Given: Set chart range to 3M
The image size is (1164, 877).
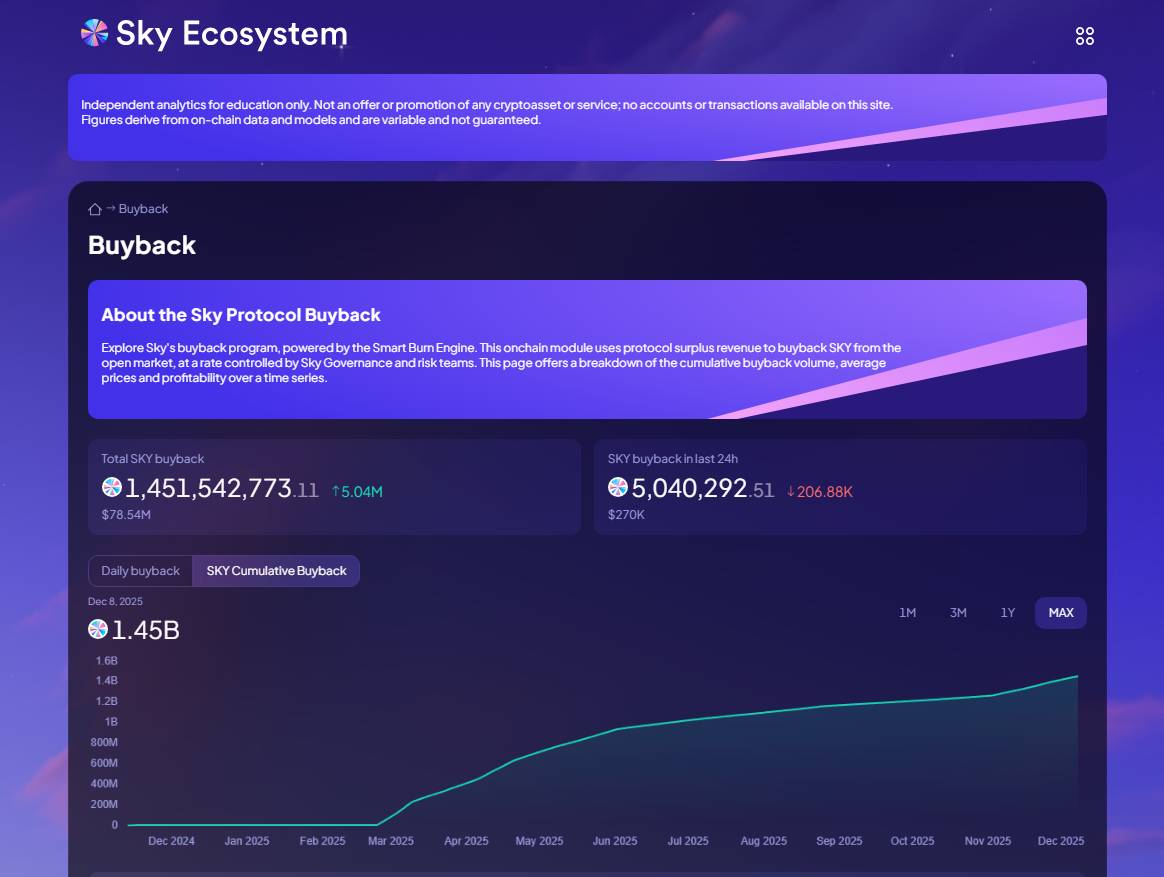Looking at the screenshot, I should point(958,613).
